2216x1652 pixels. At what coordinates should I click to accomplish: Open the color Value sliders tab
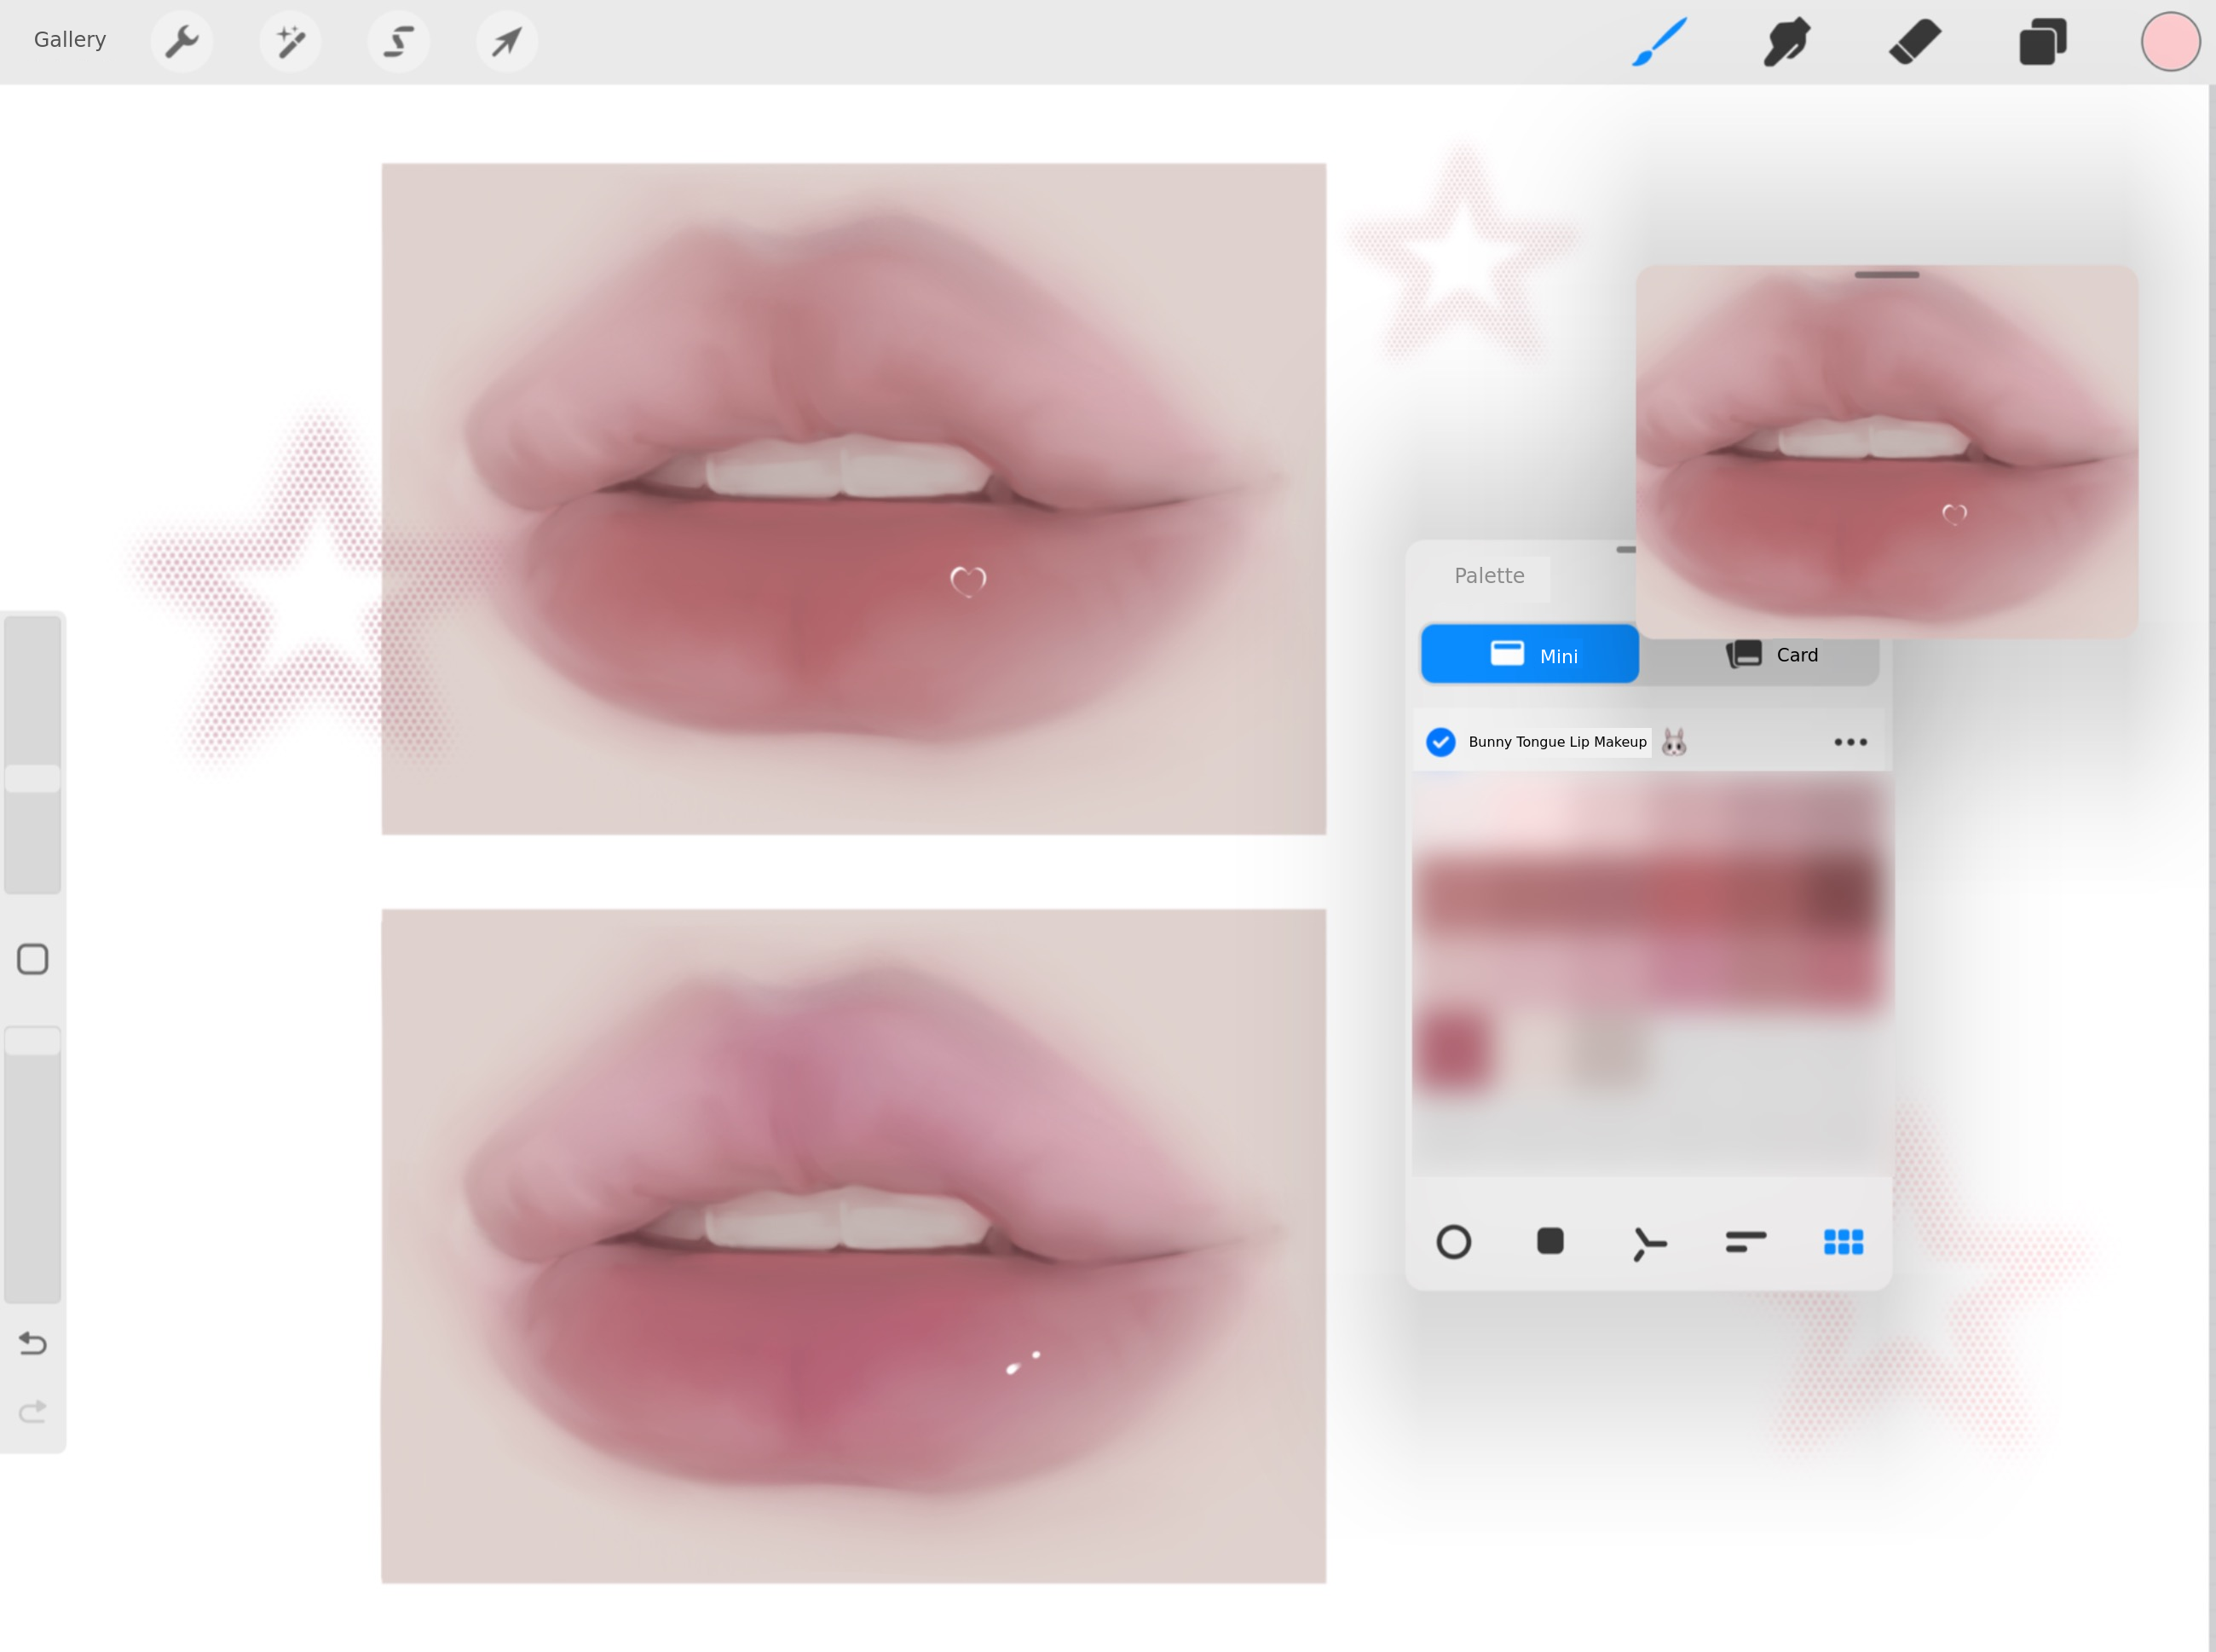coord(1746,1242)
